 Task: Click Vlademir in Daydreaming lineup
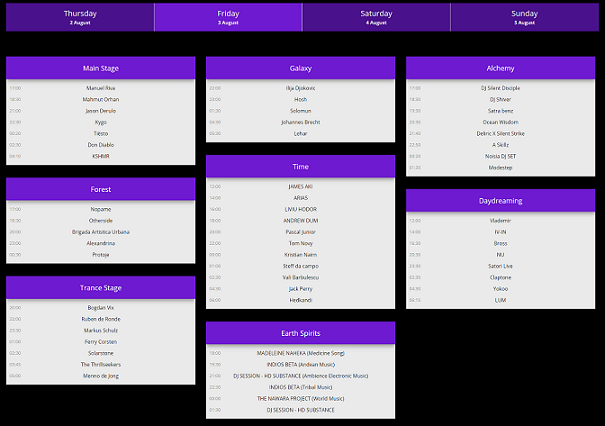[500, 220]
